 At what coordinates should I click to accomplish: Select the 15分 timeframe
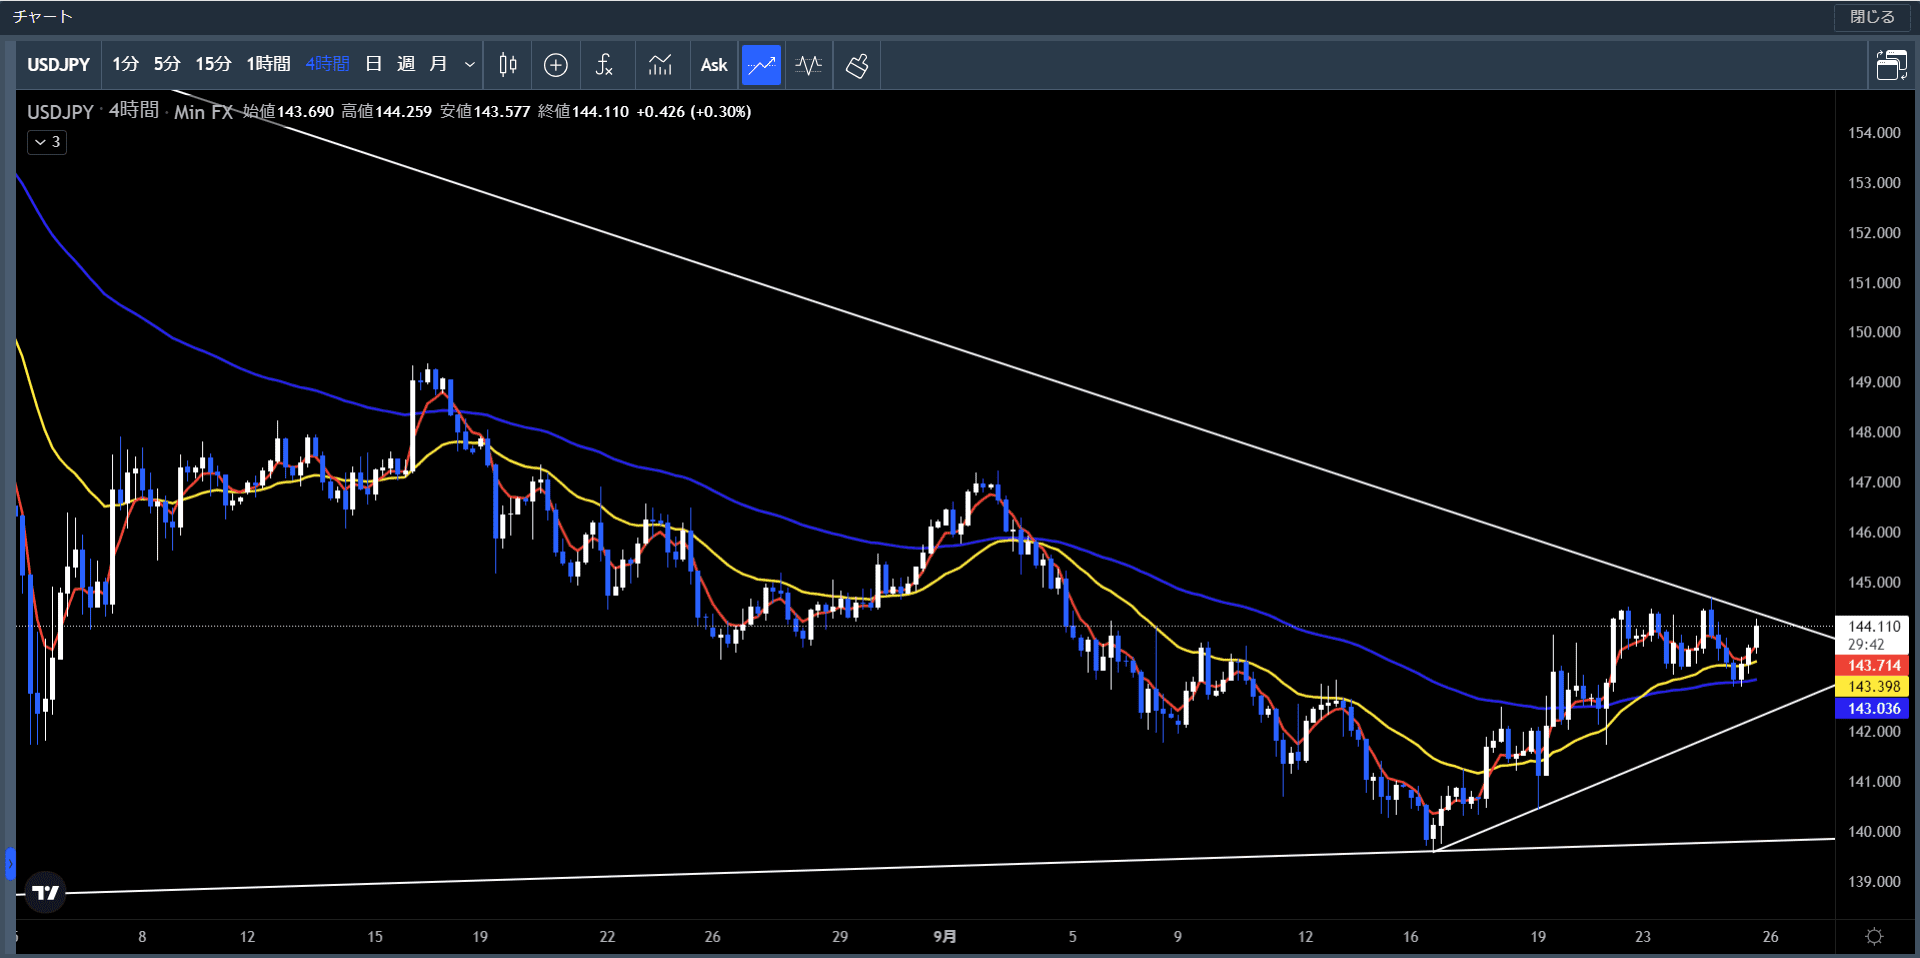[x=213, y=65]
